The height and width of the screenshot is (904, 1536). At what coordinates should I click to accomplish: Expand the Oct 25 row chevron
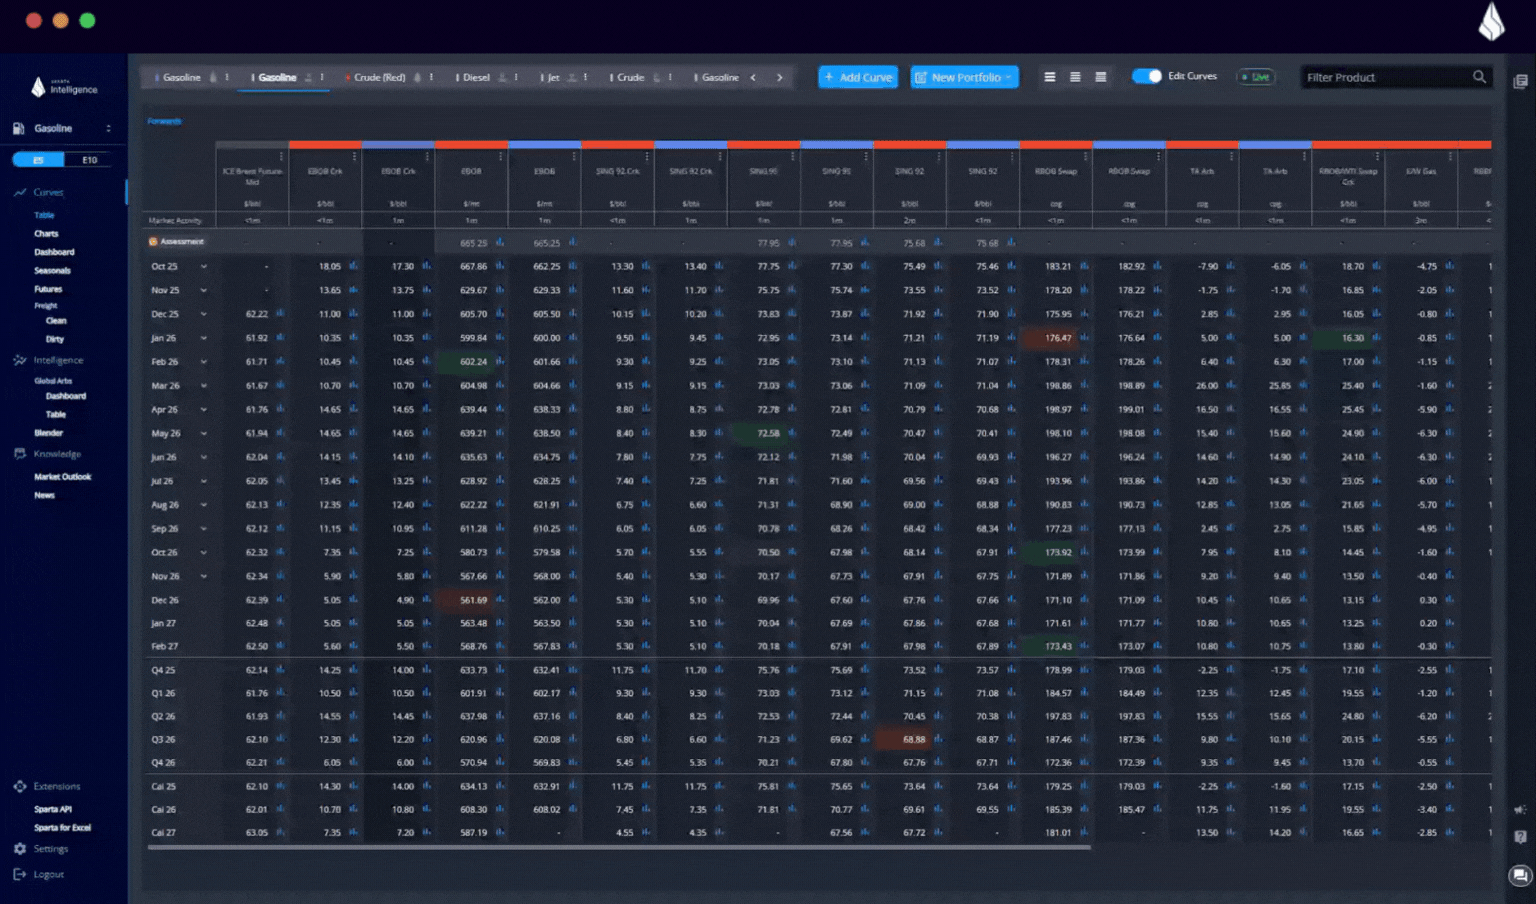point(203,267)
